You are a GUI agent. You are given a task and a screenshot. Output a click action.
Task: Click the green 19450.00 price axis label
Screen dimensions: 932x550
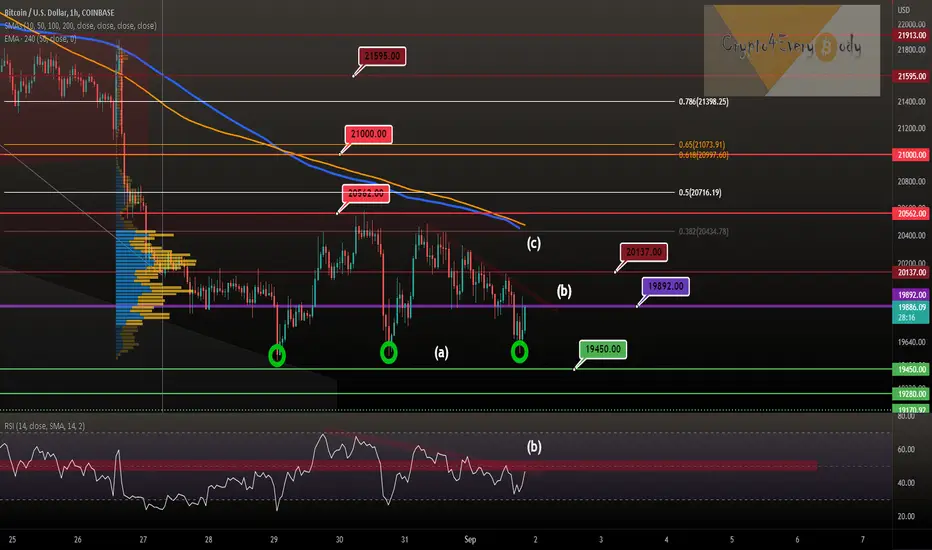(x=911, y=369)
